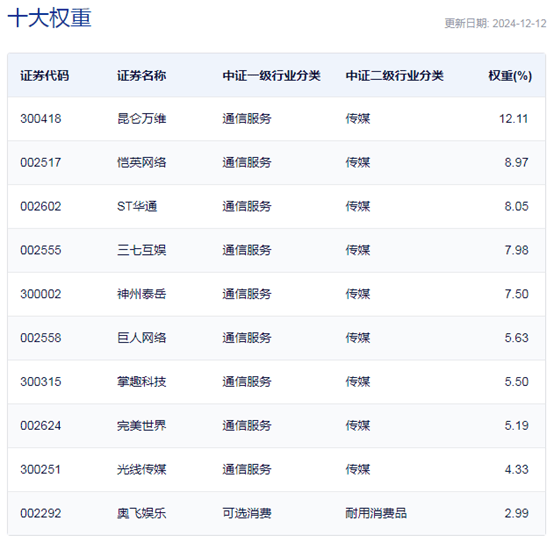Click the 权重(%) column header
The width and height of the screenshot is (554, 542).
(510, 76)
